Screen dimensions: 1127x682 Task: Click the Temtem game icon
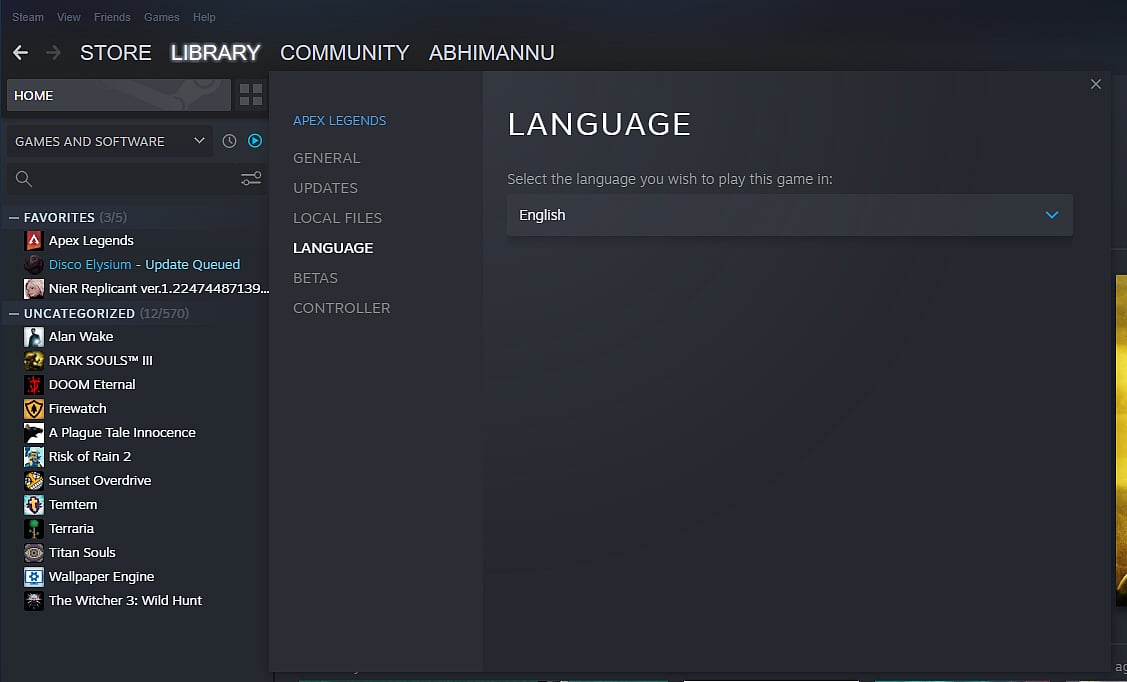(x=34, y=504)
